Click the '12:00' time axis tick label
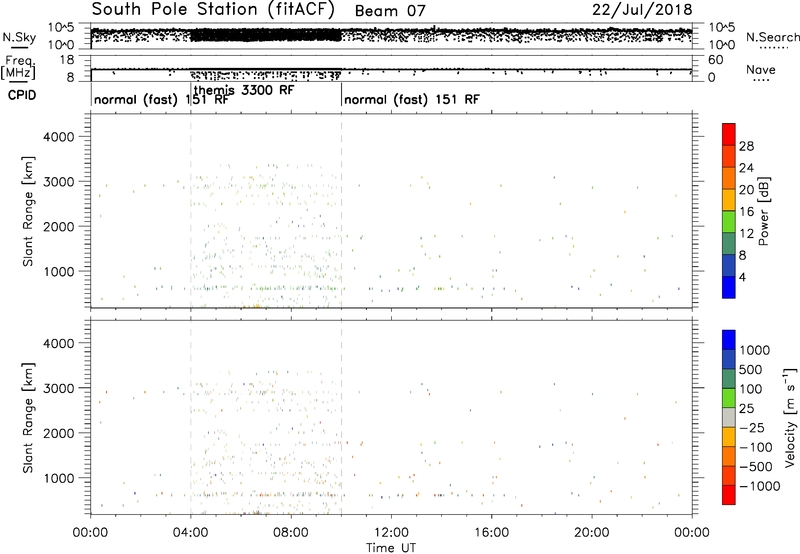The width and height of the screenshot is (800, 554). coord(391,533)
